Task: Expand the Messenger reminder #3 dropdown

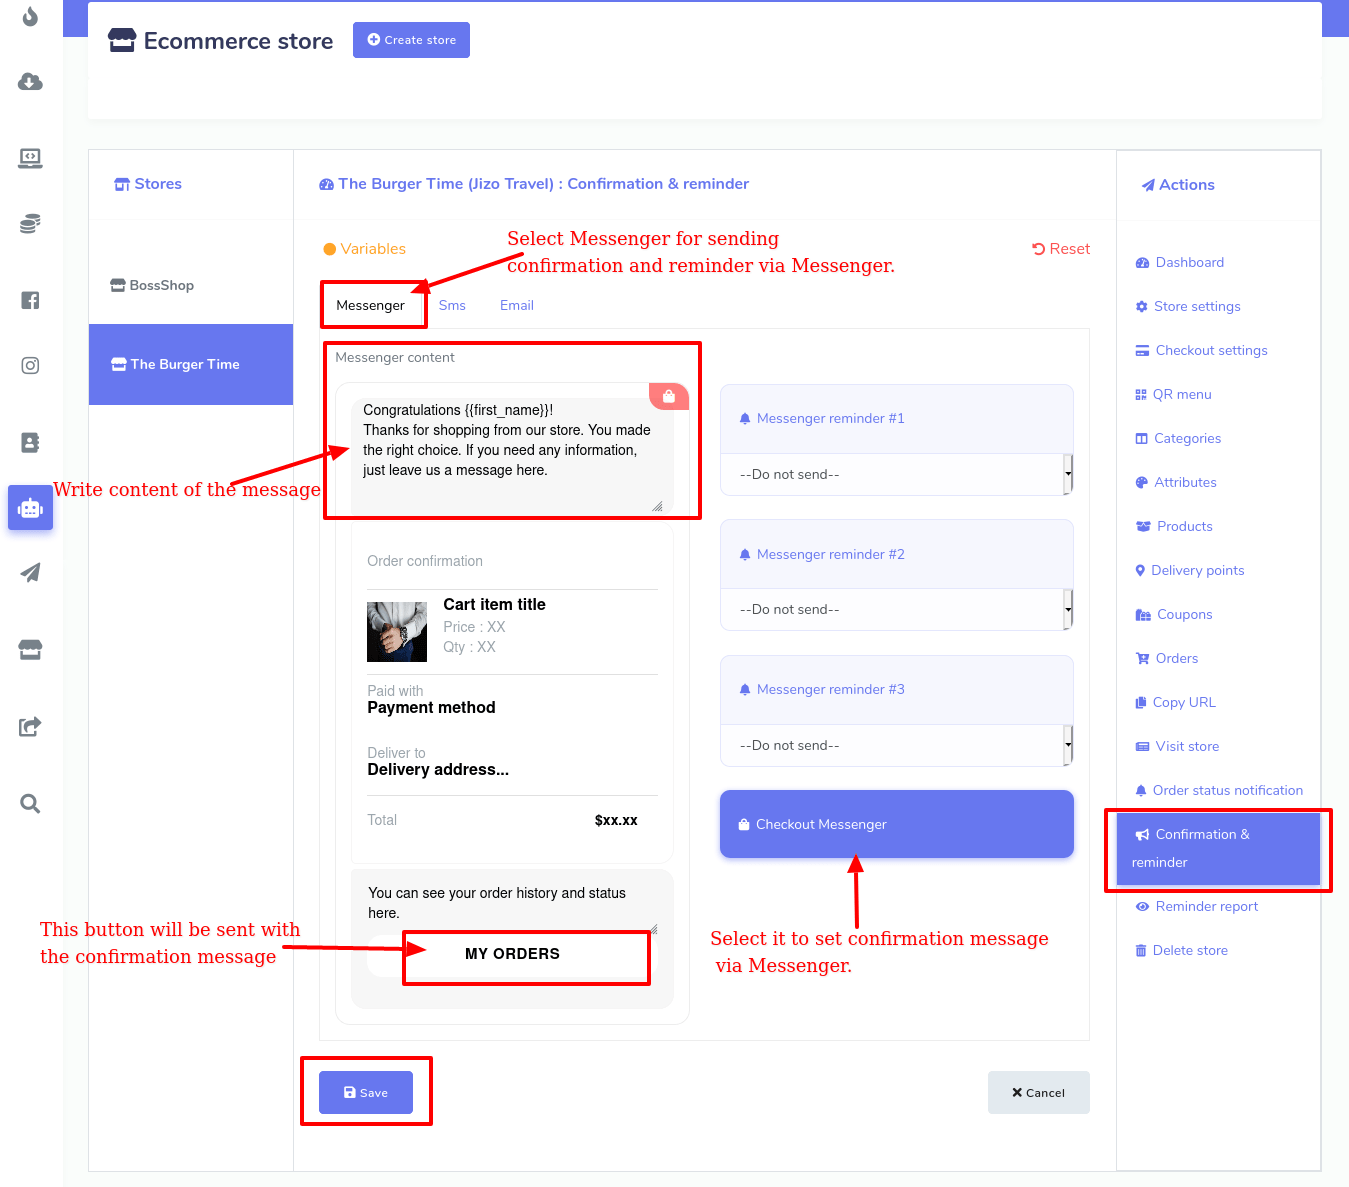Action: tap(896, 745)
